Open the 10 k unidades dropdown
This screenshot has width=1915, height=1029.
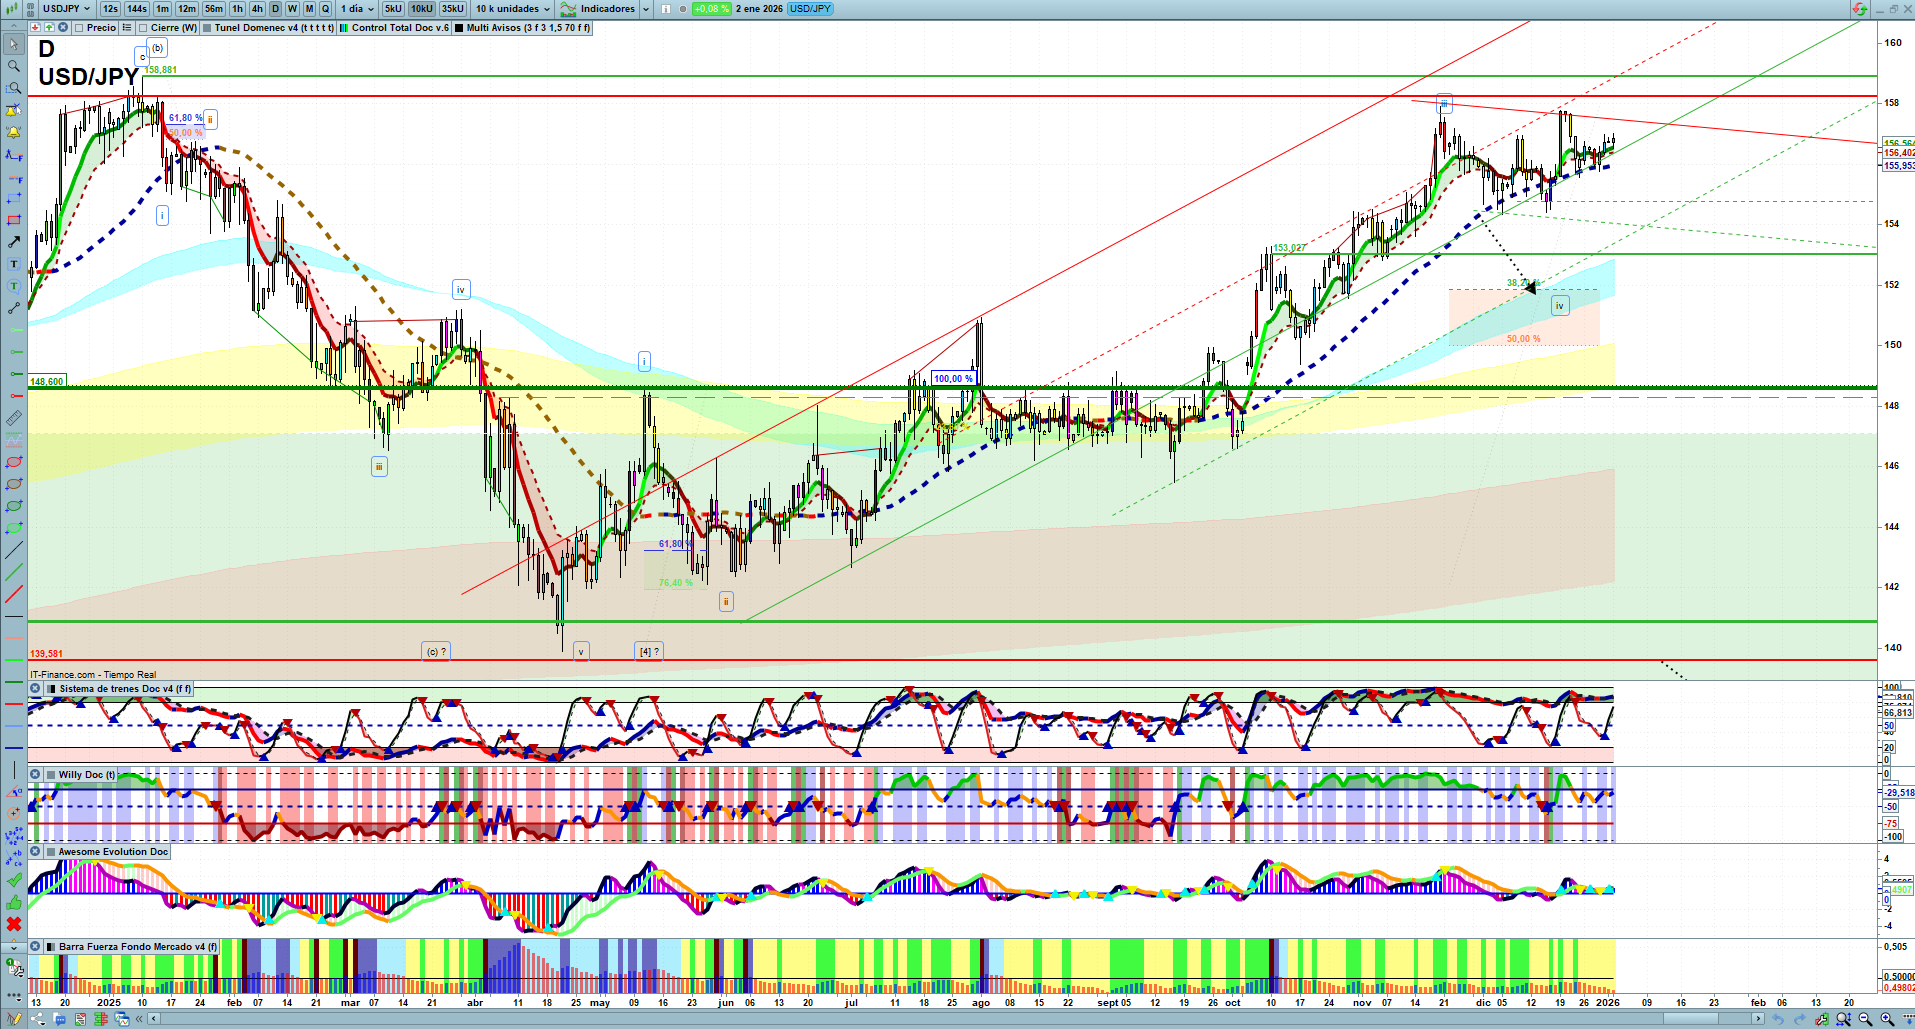pyautogui.click(x=513, y=8)
